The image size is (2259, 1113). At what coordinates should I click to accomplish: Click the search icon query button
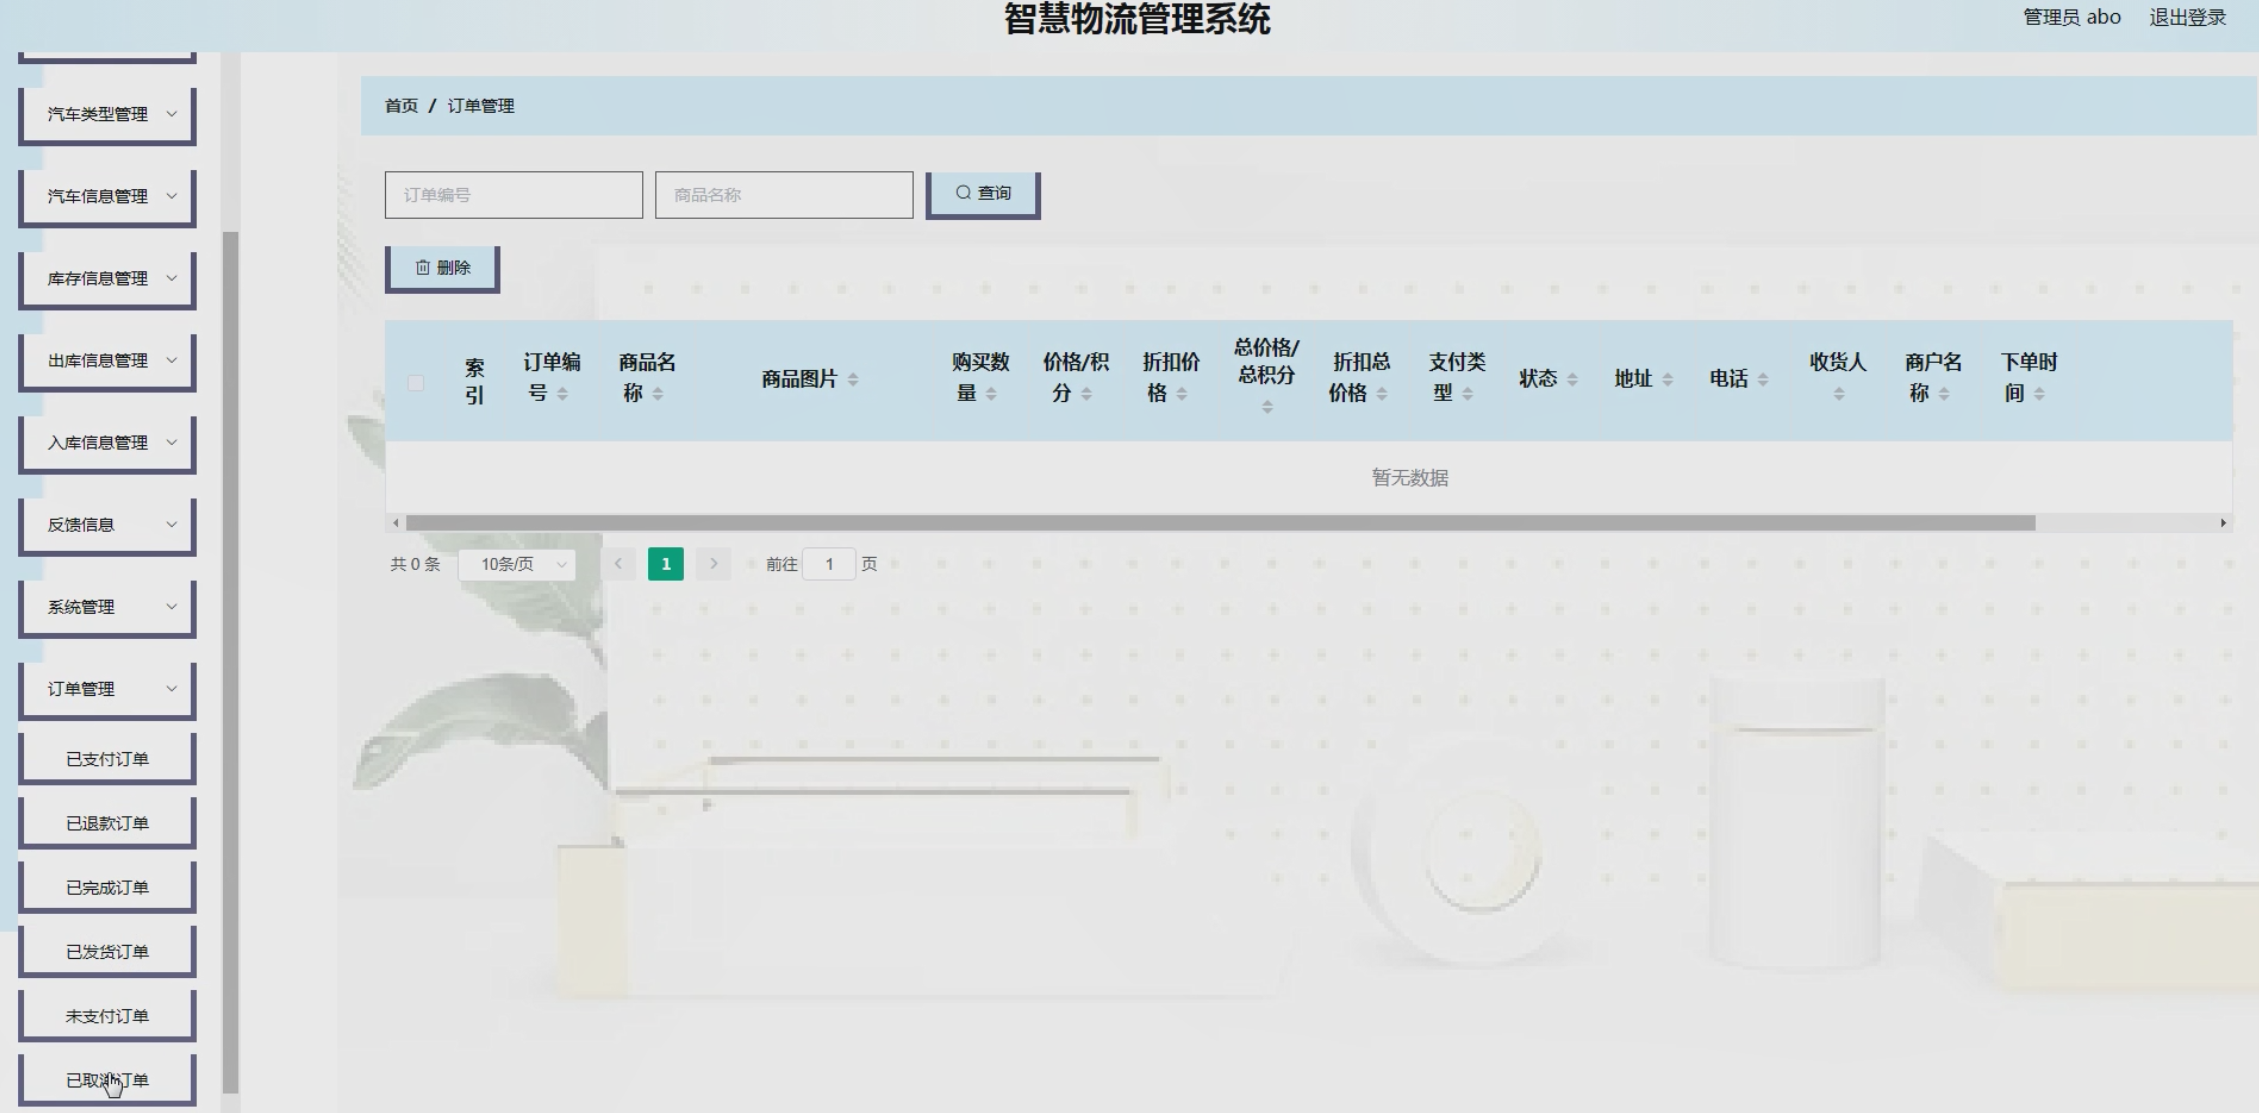point(982,194)
